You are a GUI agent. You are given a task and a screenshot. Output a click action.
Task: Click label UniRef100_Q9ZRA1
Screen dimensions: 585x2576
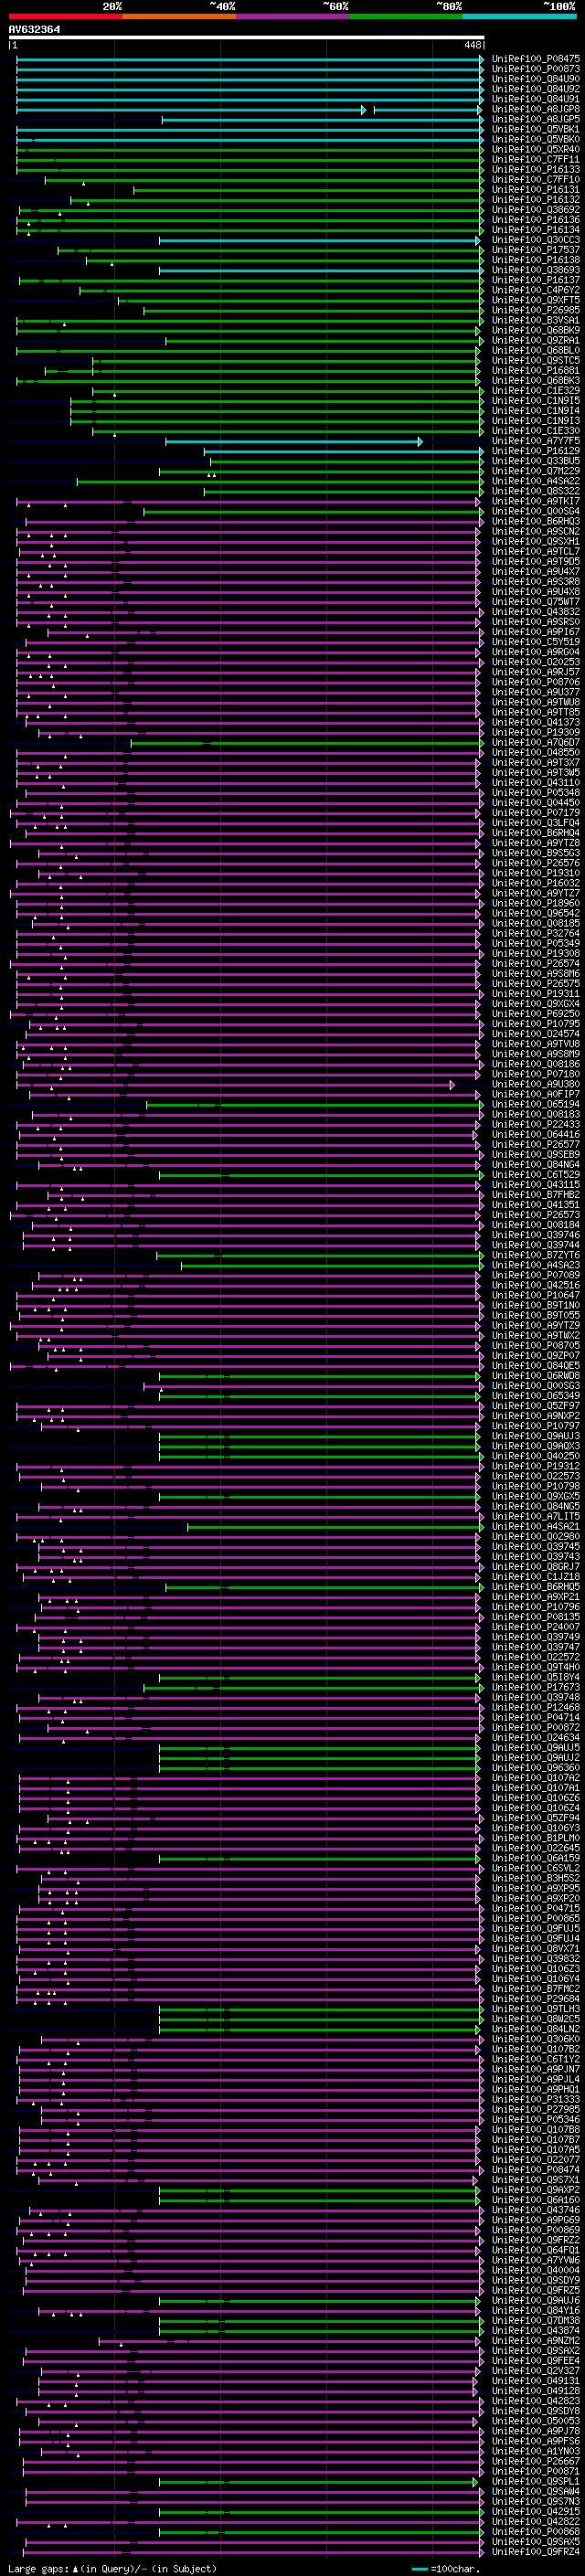pyautogui.click(x=535, y=340)
